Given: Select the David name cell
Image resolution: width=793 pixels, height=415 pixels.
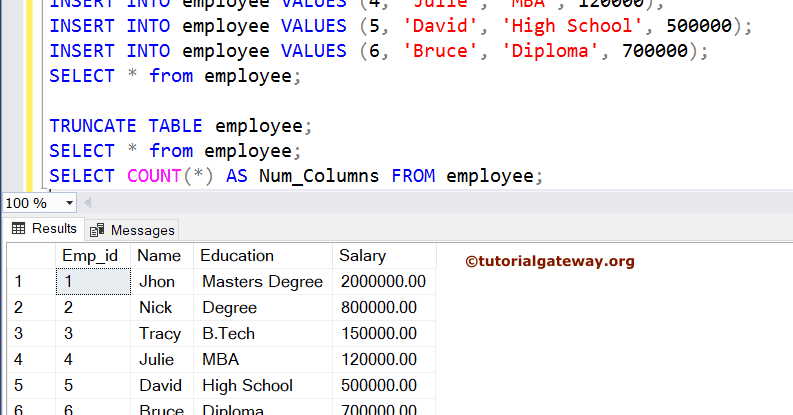Looking at the screenshot, I should pos(162,386).
